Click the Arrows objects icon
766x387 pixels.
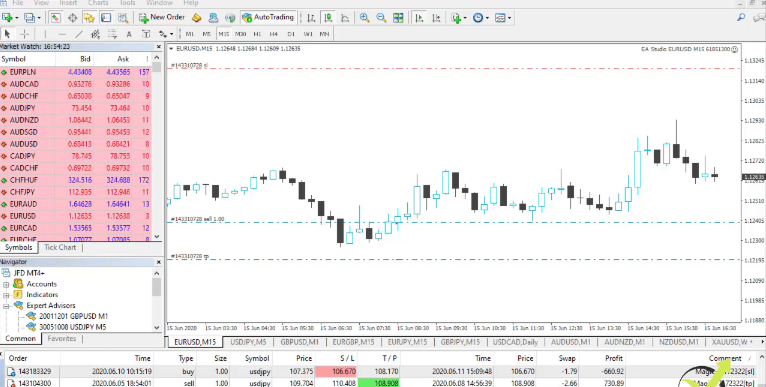click(162, 34)
